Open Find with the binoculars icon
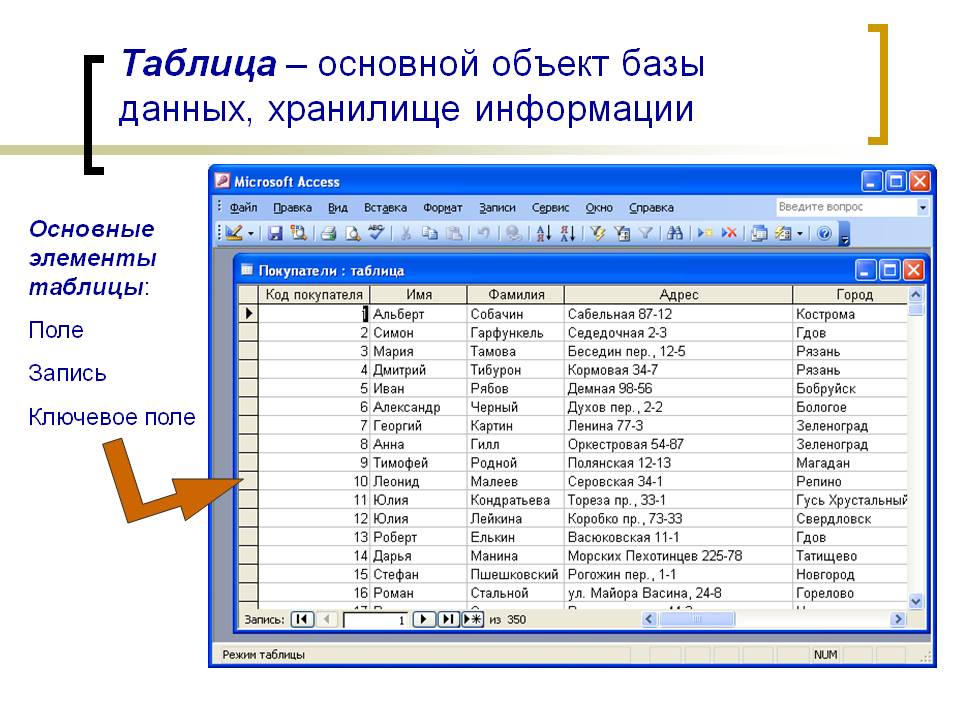Image resolution: width=960 pixels, height=720 pixels. click(675, 233)
